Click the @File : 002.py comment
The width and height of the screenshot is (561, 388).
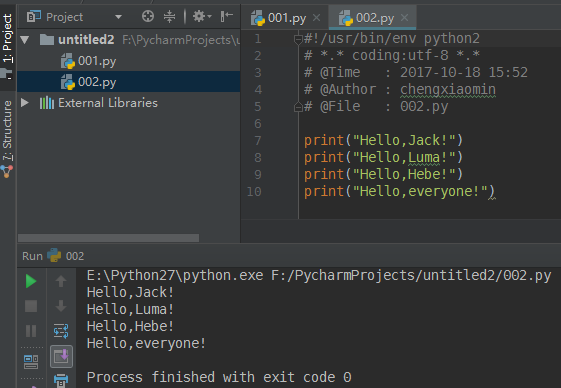point(376,107)
